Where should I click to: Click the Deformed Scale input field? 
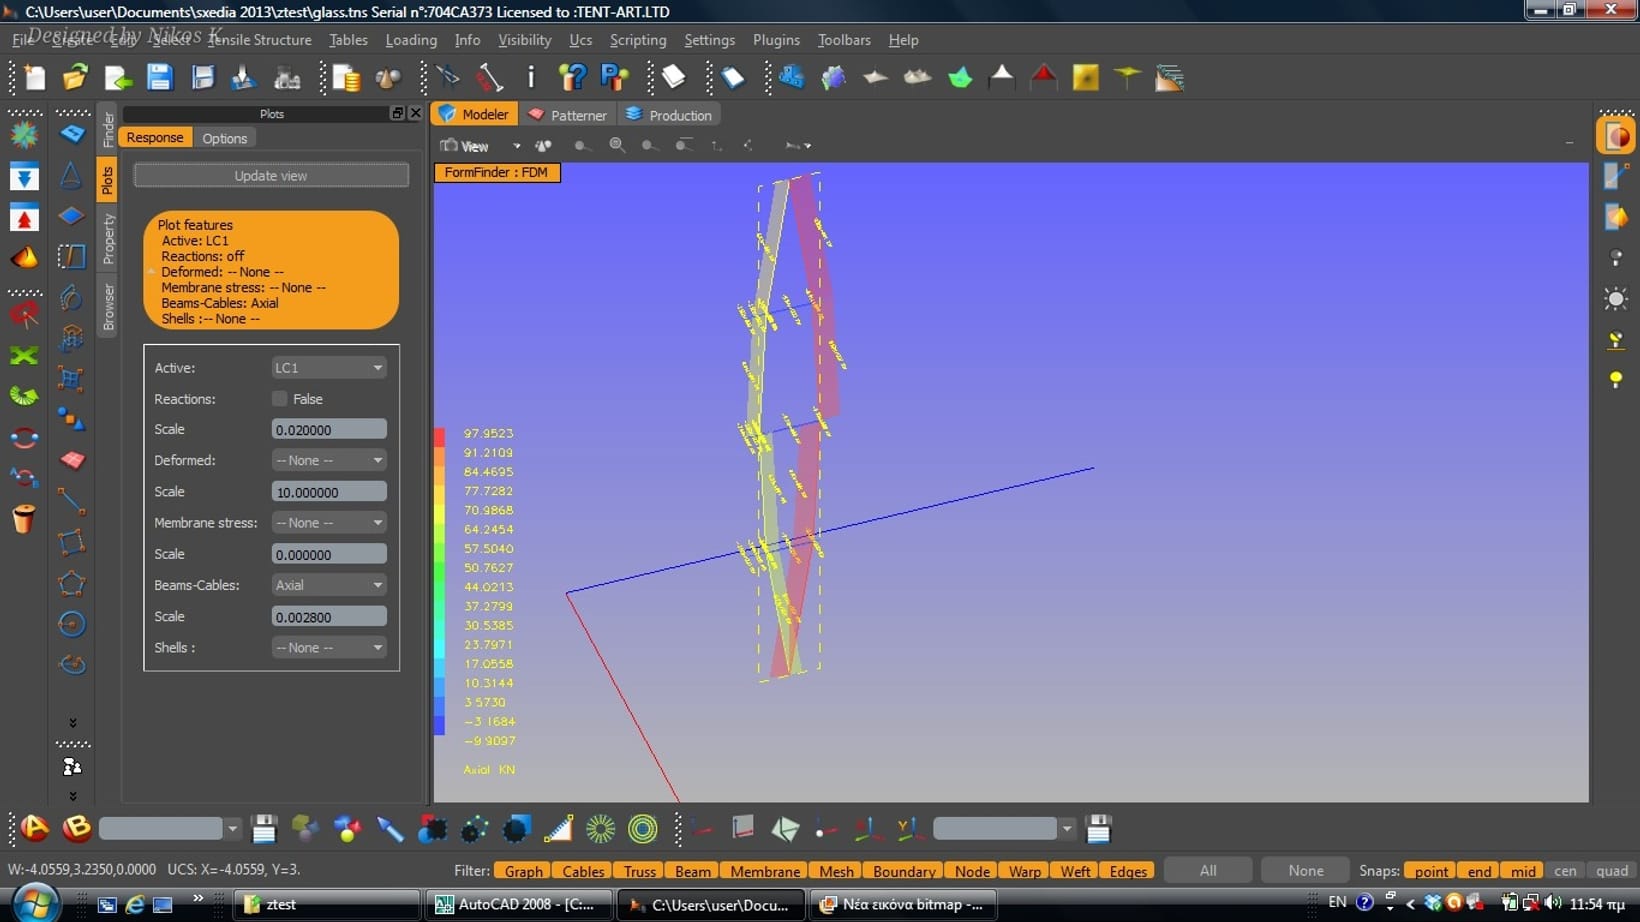pyautogui.click(x=328, y=492)
